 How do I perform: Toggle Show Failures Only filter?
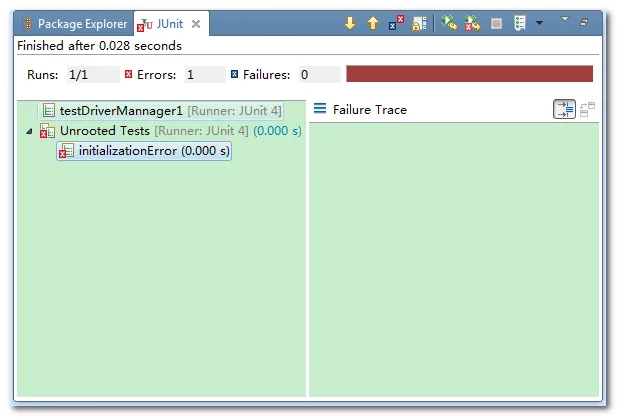point(396,23)
